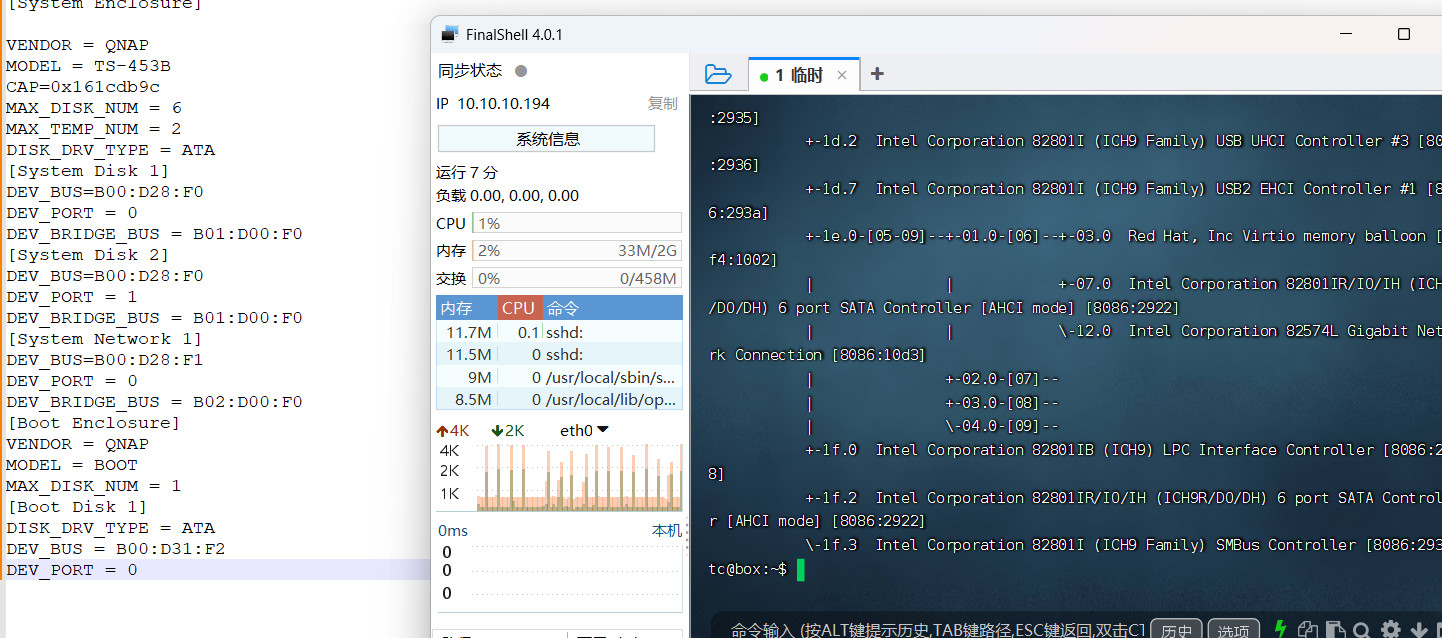Click the IP address 10.10.10.194
Image resolution: width=1442 pixels, height=638 pixels.
[x=503, y=103]
